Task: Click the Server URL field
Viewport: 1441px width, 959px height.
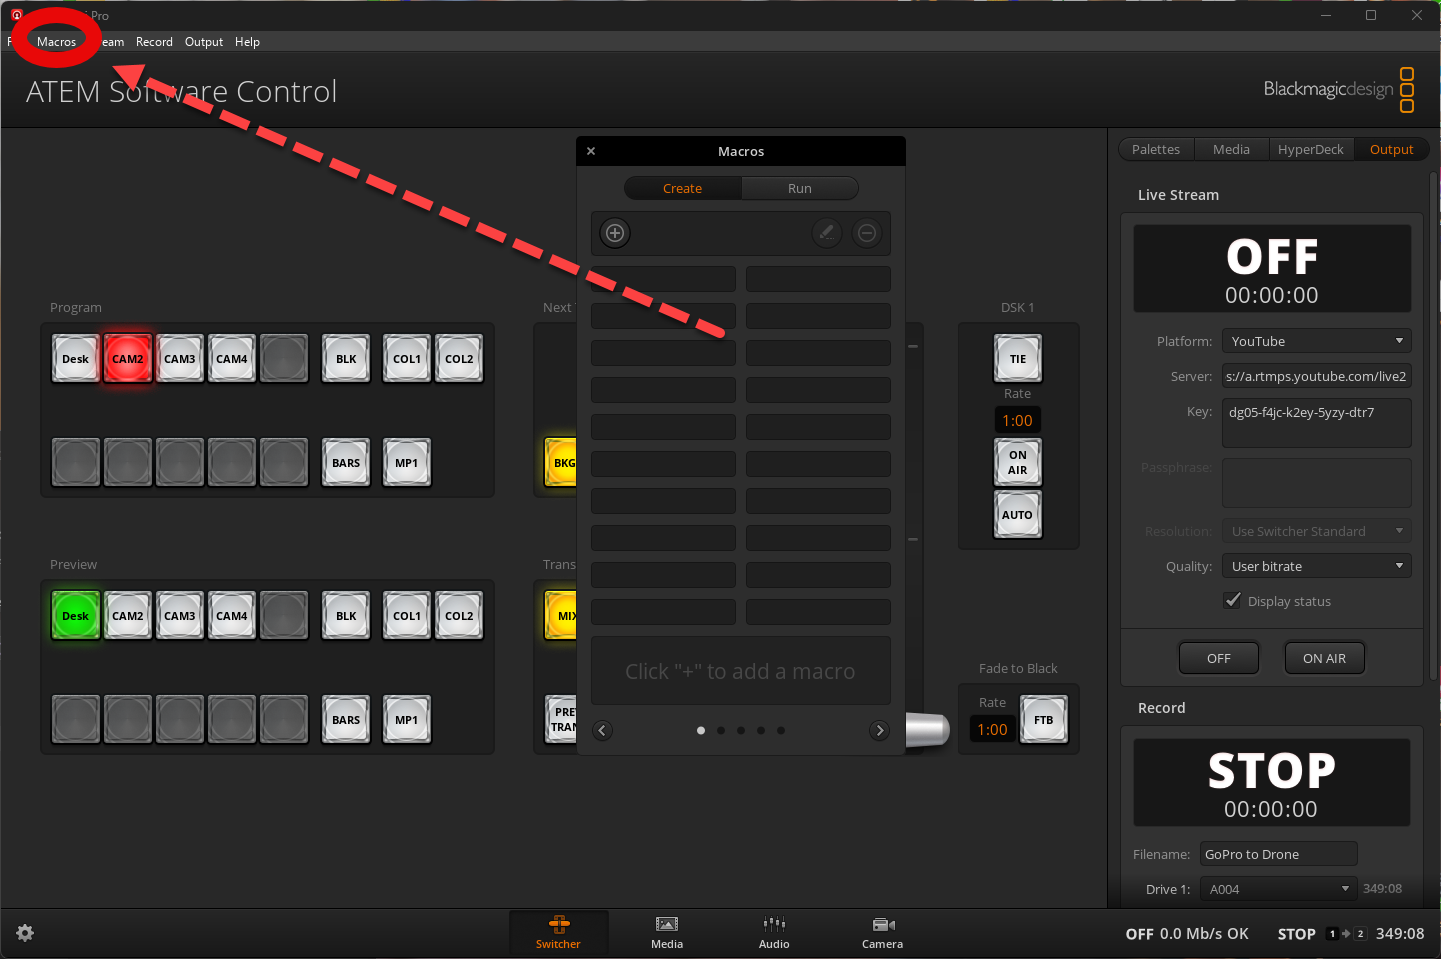Action: pyautogui.click(x=1316, y=376)
